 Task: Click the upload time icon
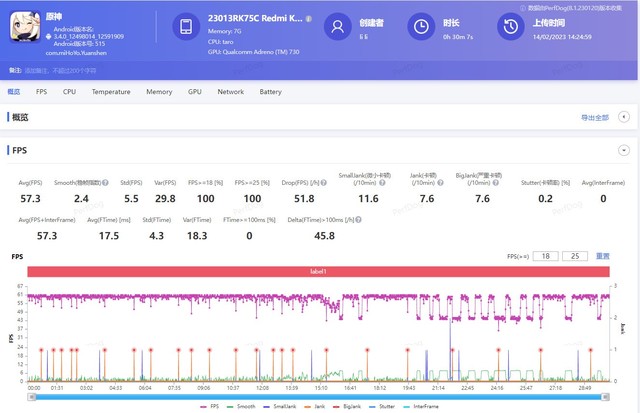509,26
